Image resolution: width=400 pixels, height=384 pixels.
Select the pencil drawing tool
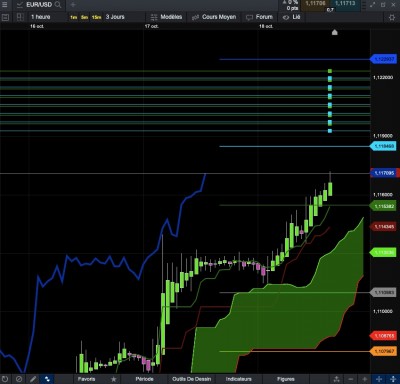pos(33,379)
